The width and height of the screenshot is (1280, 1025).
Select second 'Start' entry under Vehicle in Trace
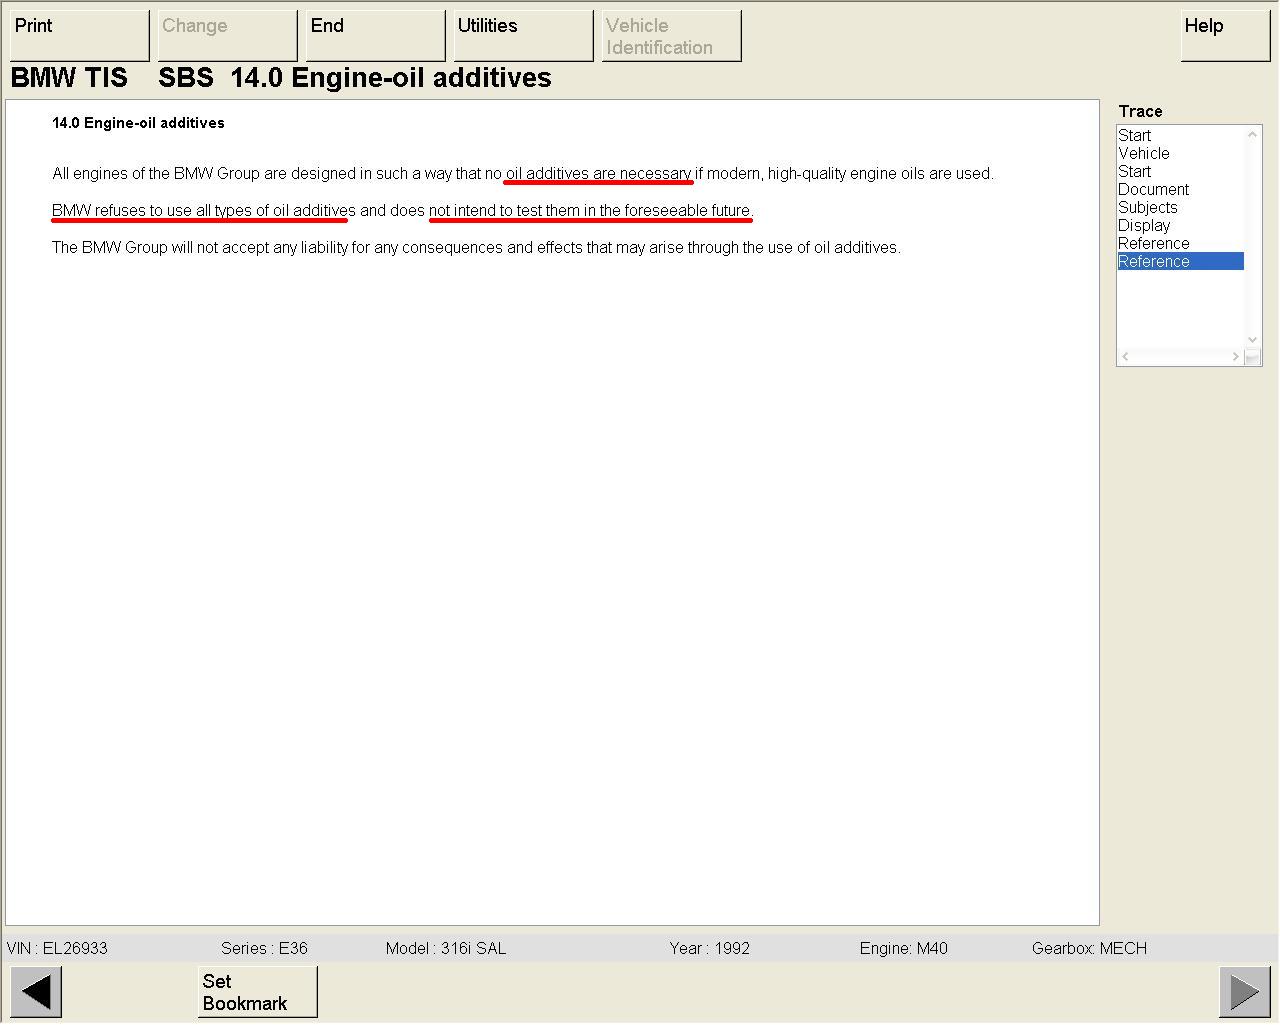pos(1180,171)
